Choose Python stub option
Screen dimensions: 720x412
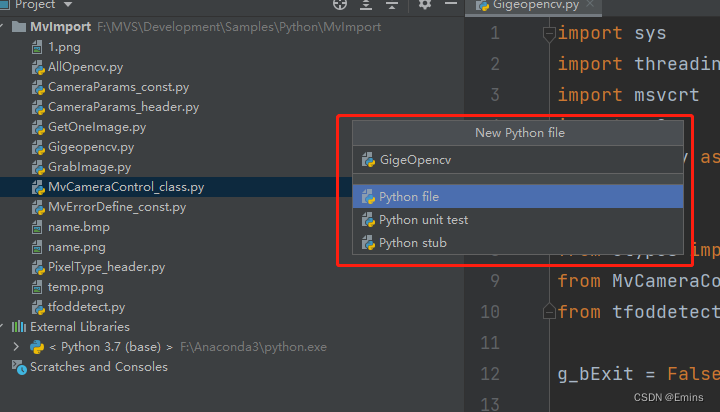tap(518, 243)
